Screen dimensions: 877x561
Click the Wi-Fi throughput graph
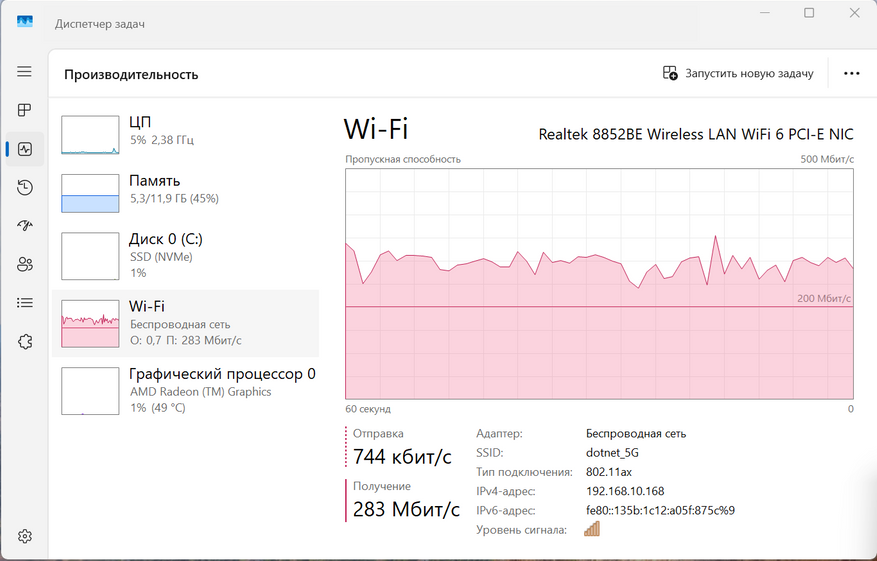click(x=599, y=285)
